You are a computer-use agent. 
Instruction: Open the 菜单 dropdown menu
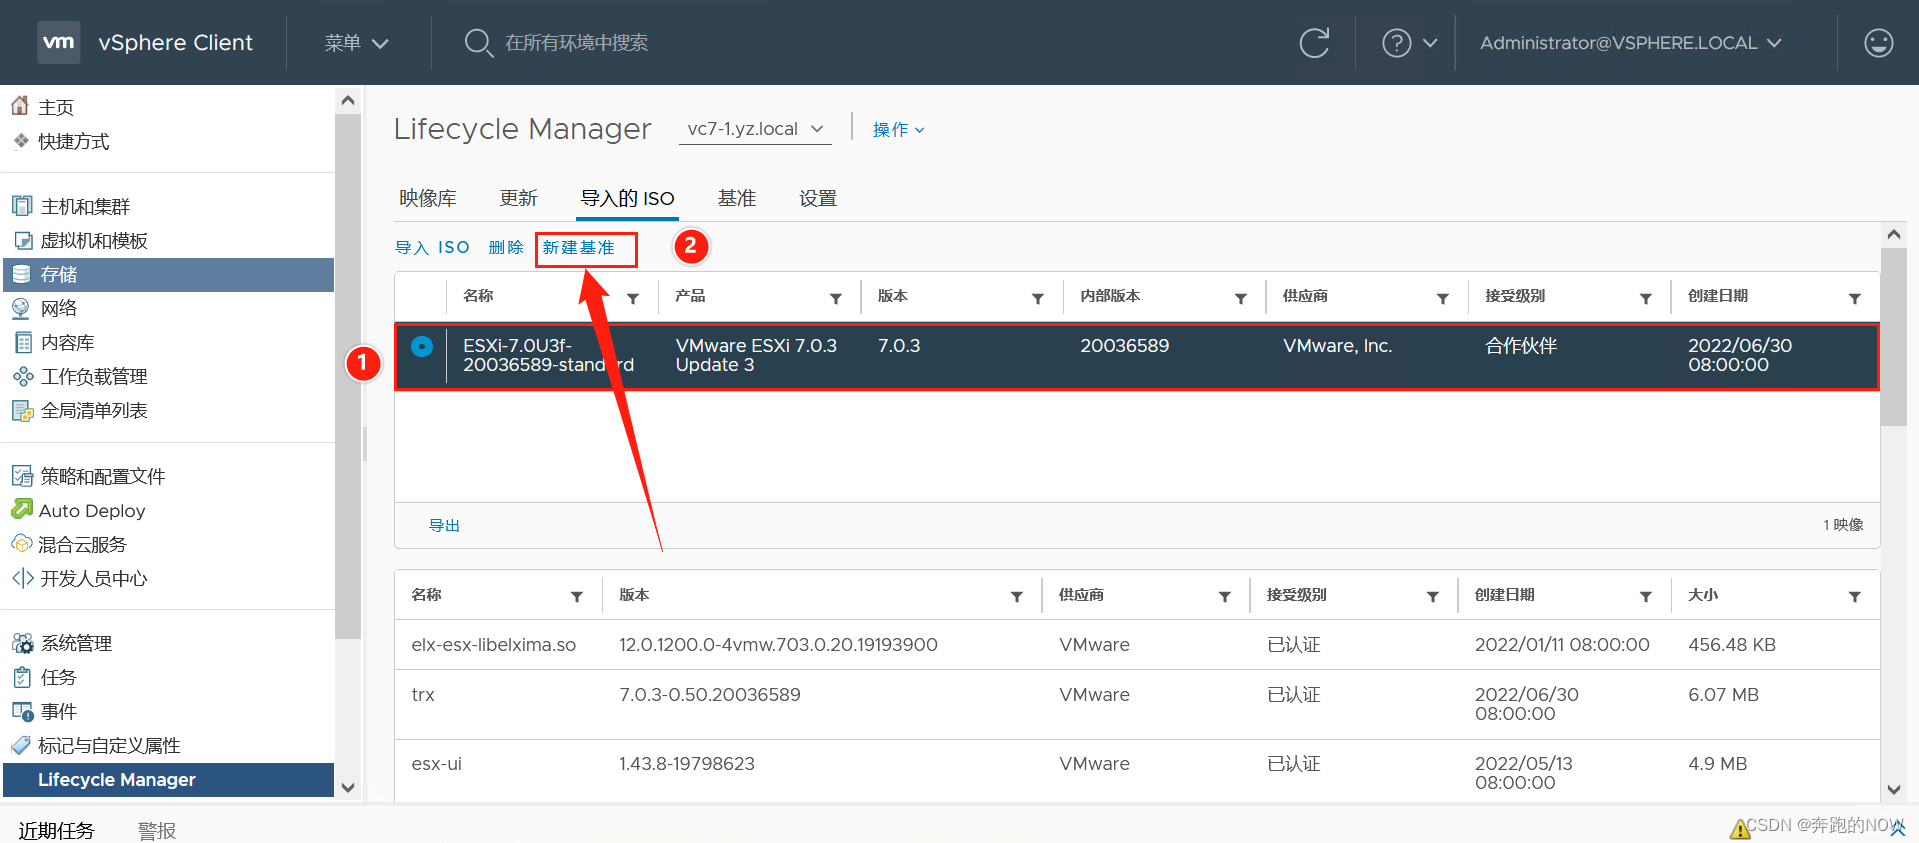click(356, 43)
